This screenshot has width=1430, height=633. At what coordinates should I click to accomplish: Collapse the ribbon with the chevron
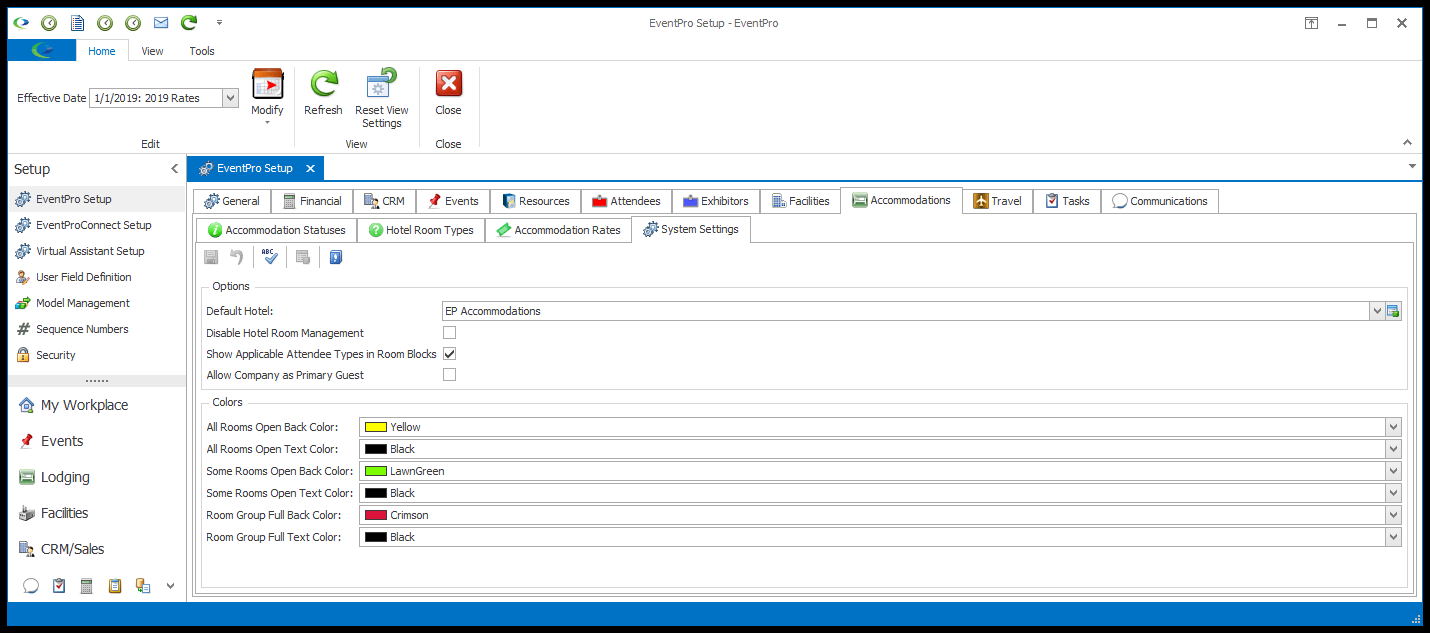coord(1408,143)
